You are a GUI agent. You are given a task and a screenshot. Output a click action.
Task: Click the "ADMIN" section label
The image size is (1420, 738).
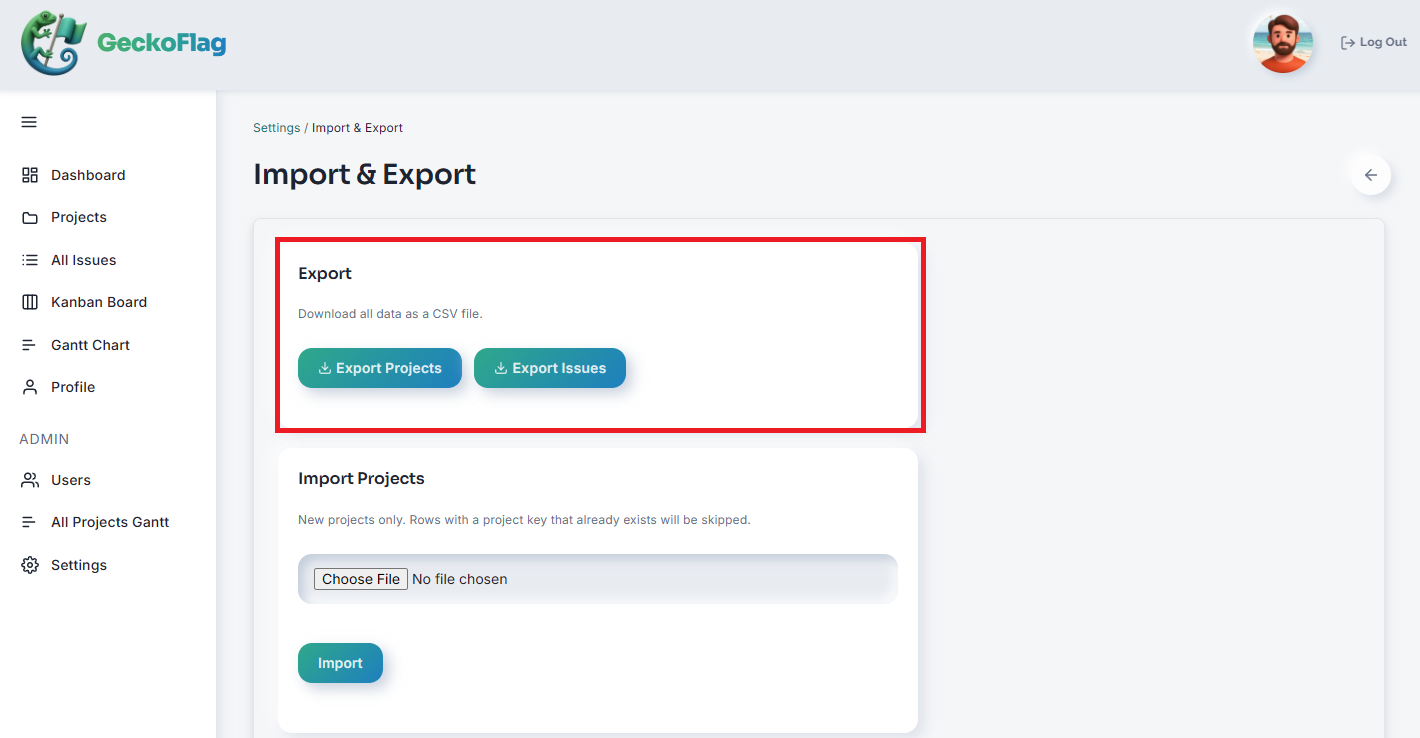pos(44,439)
